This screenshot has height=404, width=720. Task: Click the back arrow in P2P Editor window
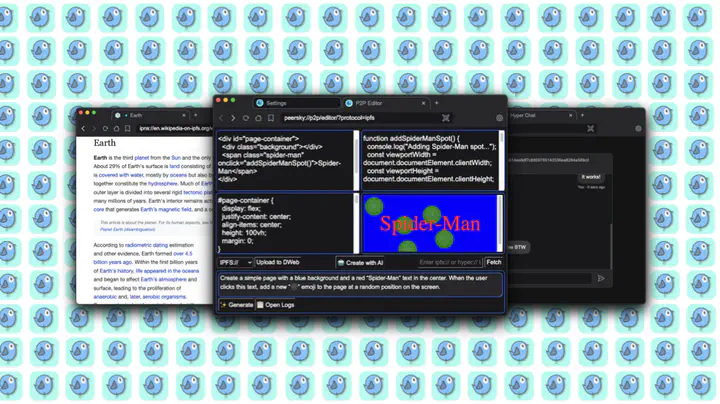[x=222, y=118]
